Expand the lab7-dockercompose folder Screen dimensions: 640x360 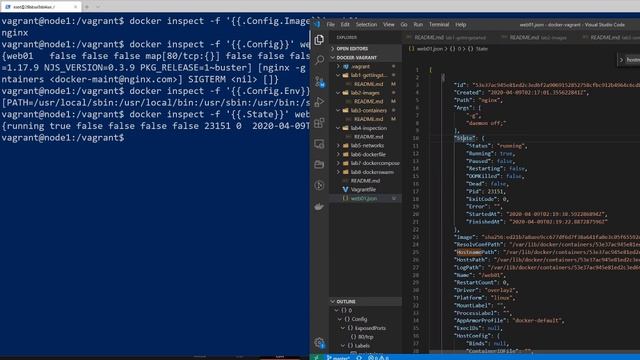pos(365,163)
